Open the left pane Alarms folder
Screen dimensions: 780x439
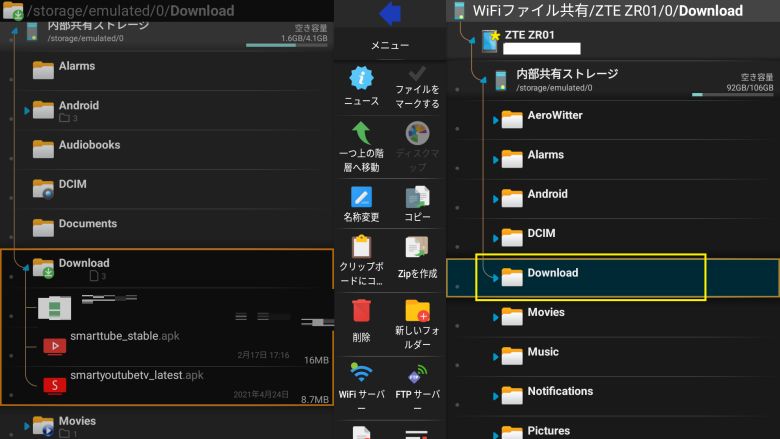[x=169, y=71]
